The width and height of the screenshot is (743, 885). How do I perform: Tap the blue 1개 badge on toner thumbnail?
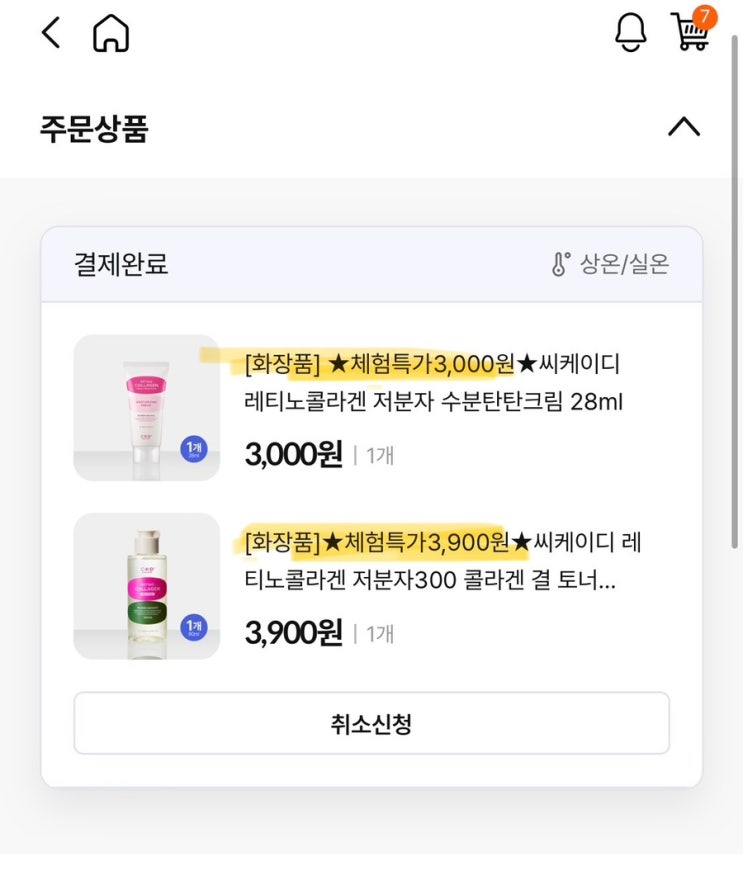point(194,628)
